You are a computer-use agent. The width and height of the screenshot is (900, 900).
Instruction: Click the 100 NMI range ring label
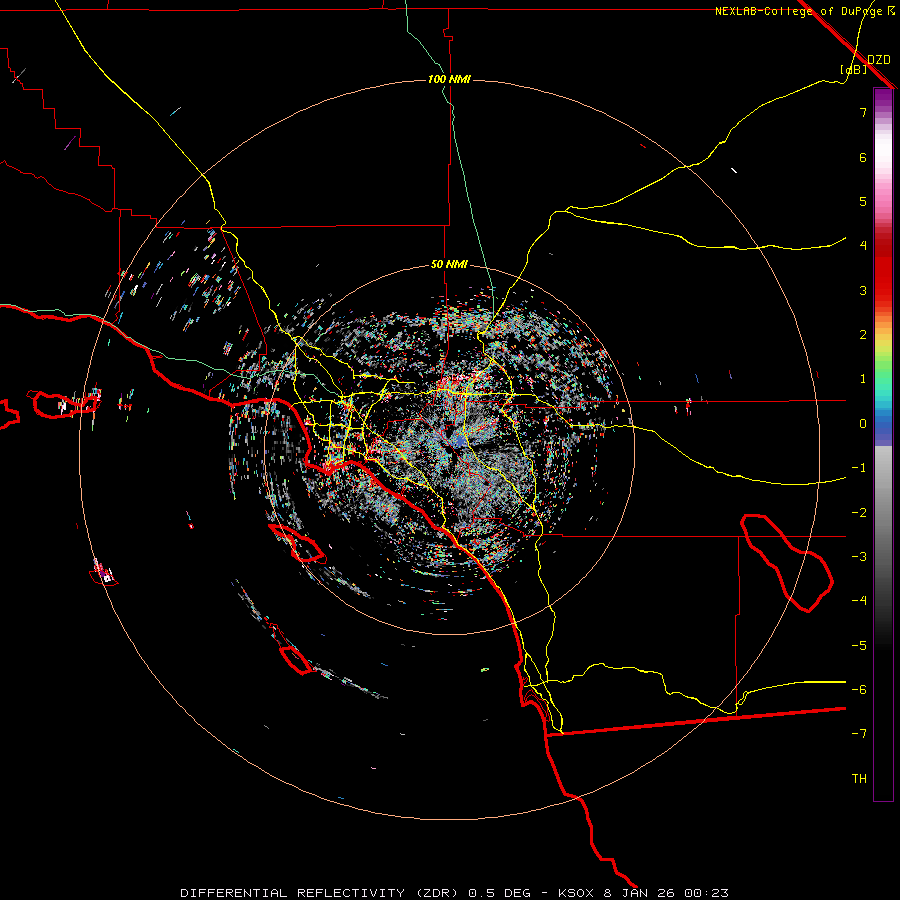tap(449, 79)
